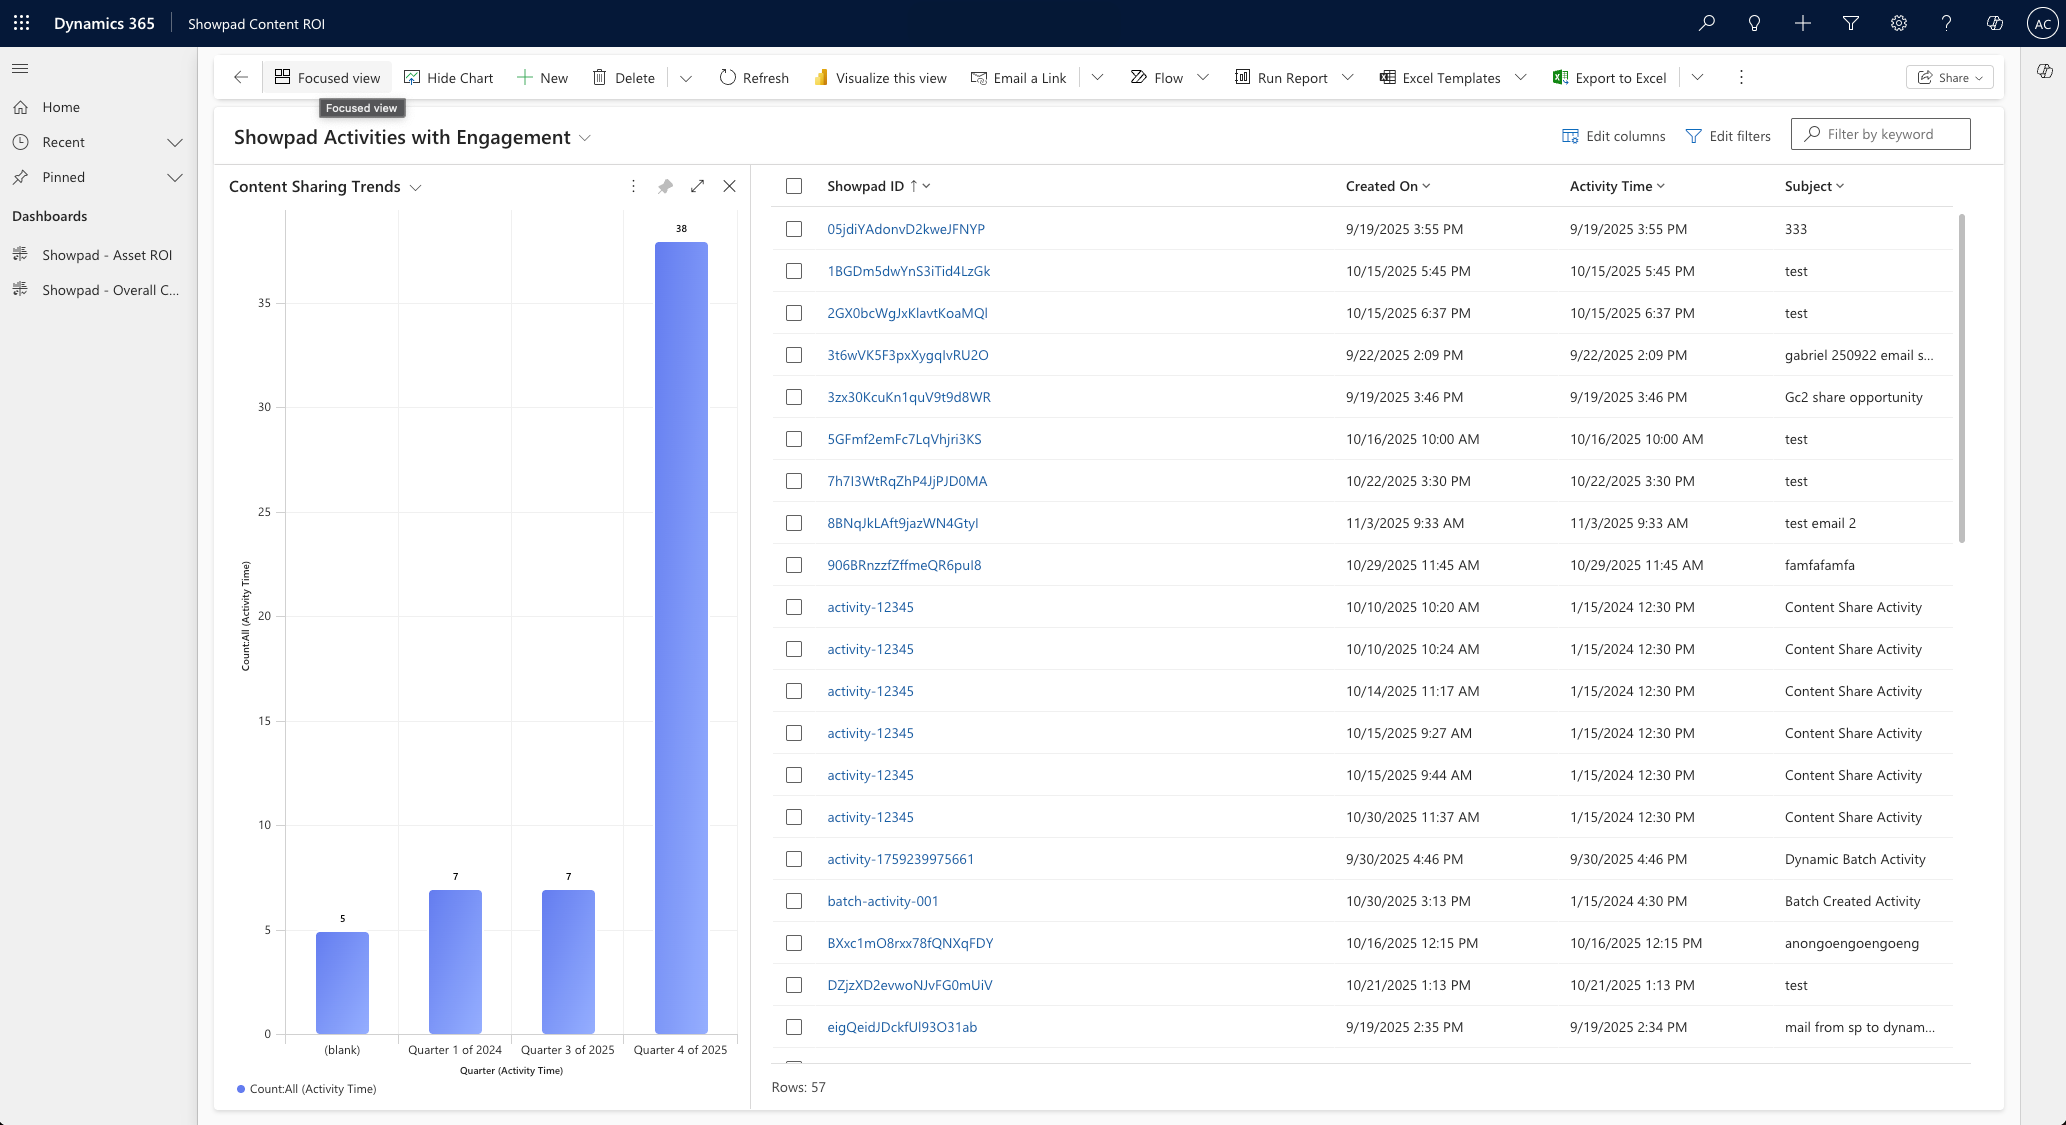Open the Copilot icon in the right rail
Viewport: 2066px width, 1125px height.
(x=2044, y=71)
